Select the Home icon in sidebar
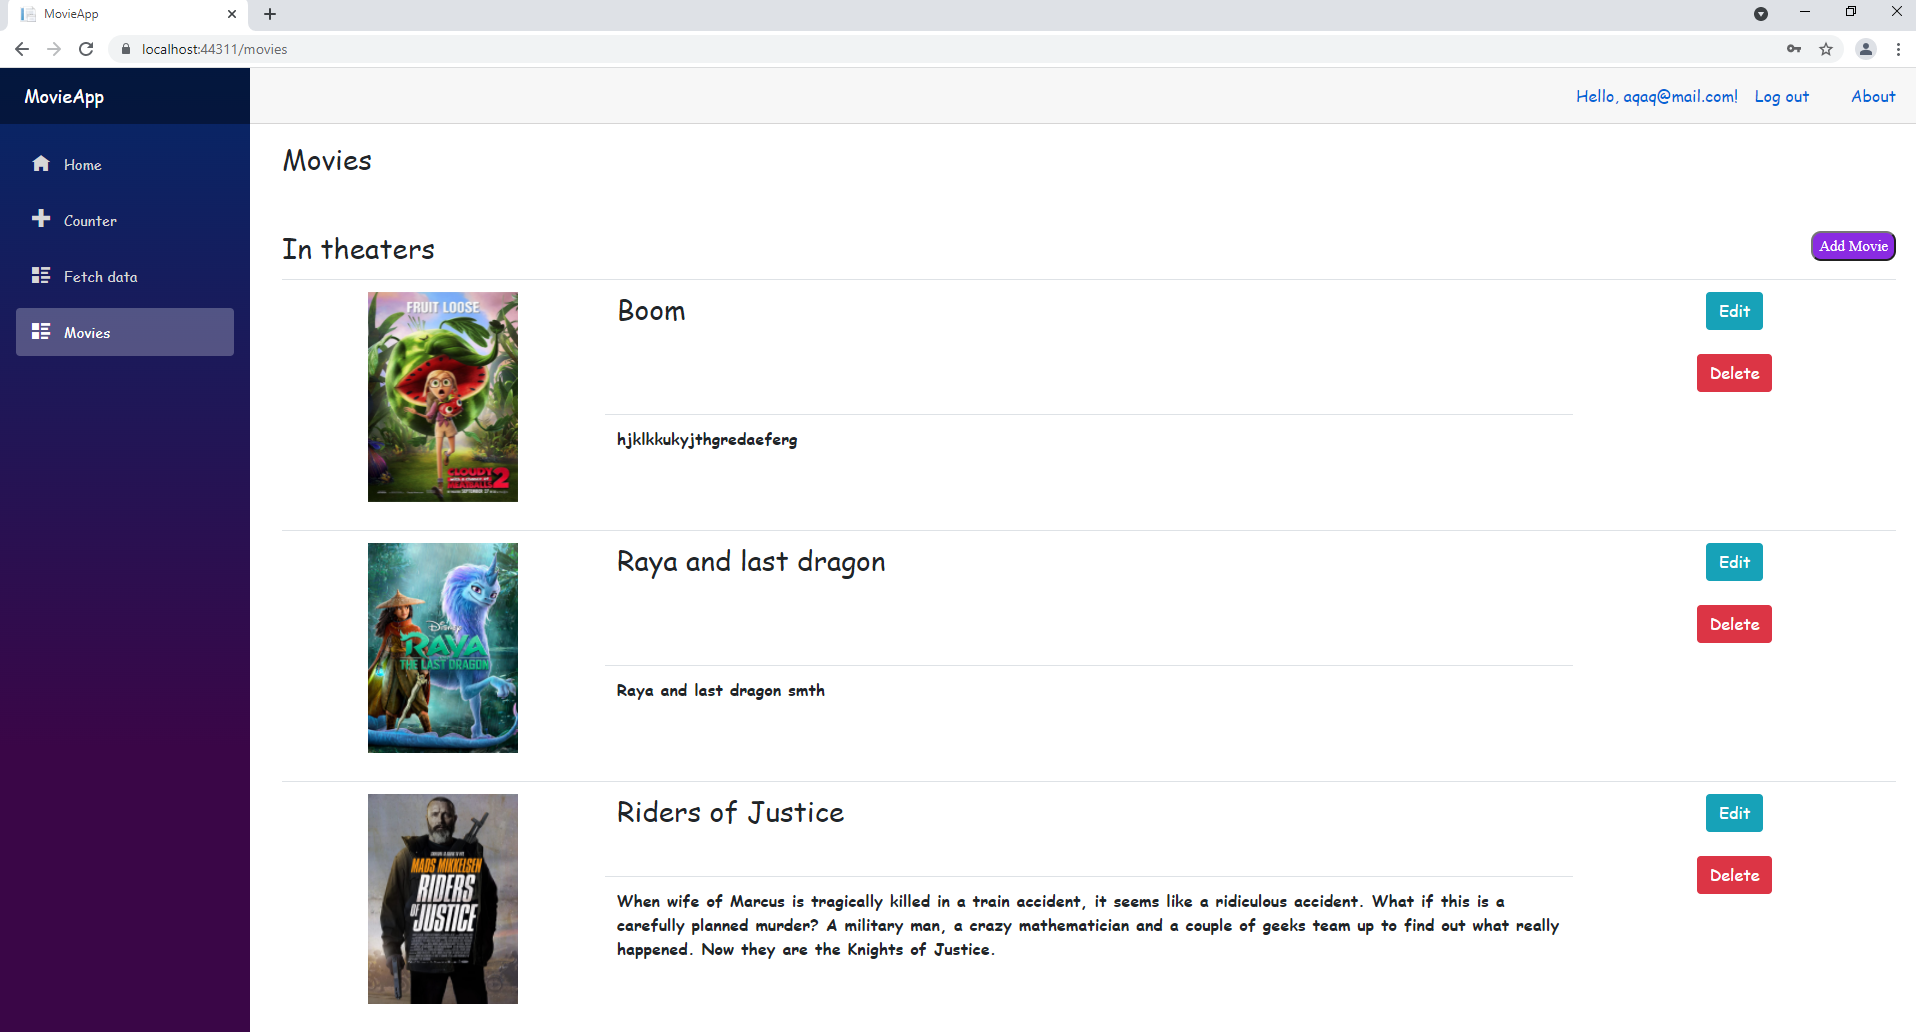 41,163
